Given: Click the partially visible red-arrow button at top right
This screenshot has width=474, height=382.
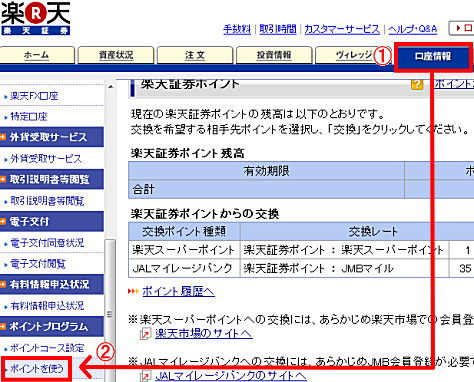Looking at the screenshot, I should pyautogui.click(x=462, y=29).
